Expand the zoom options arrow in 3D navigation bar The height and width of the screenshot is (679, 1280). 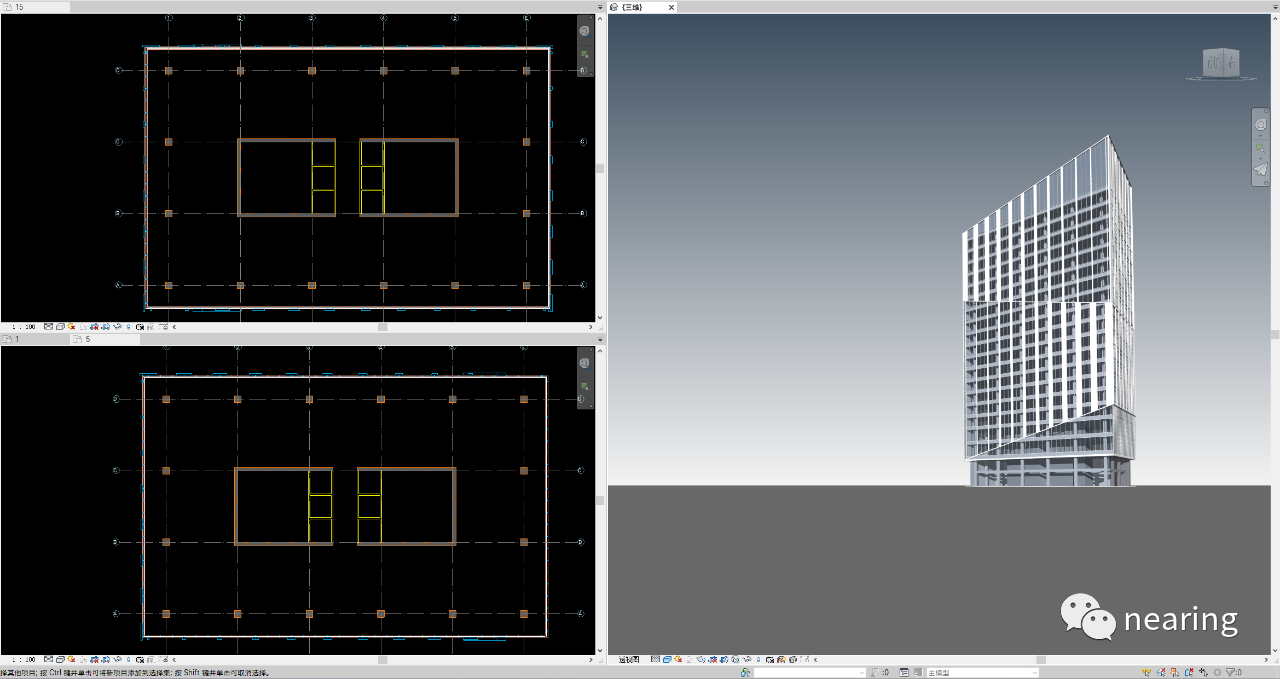pyautogui.click(x=1260, y=159)
